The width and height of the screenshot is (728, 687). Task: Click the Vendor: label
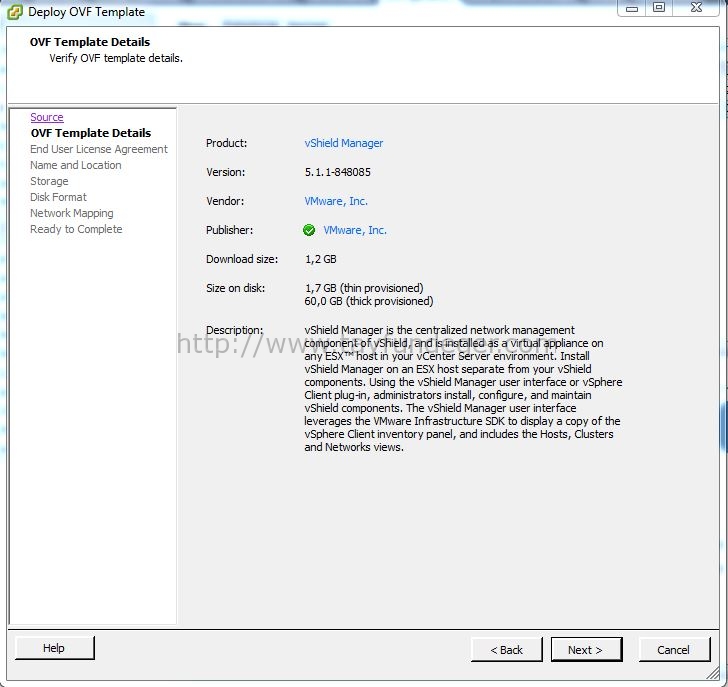[225, 201]
